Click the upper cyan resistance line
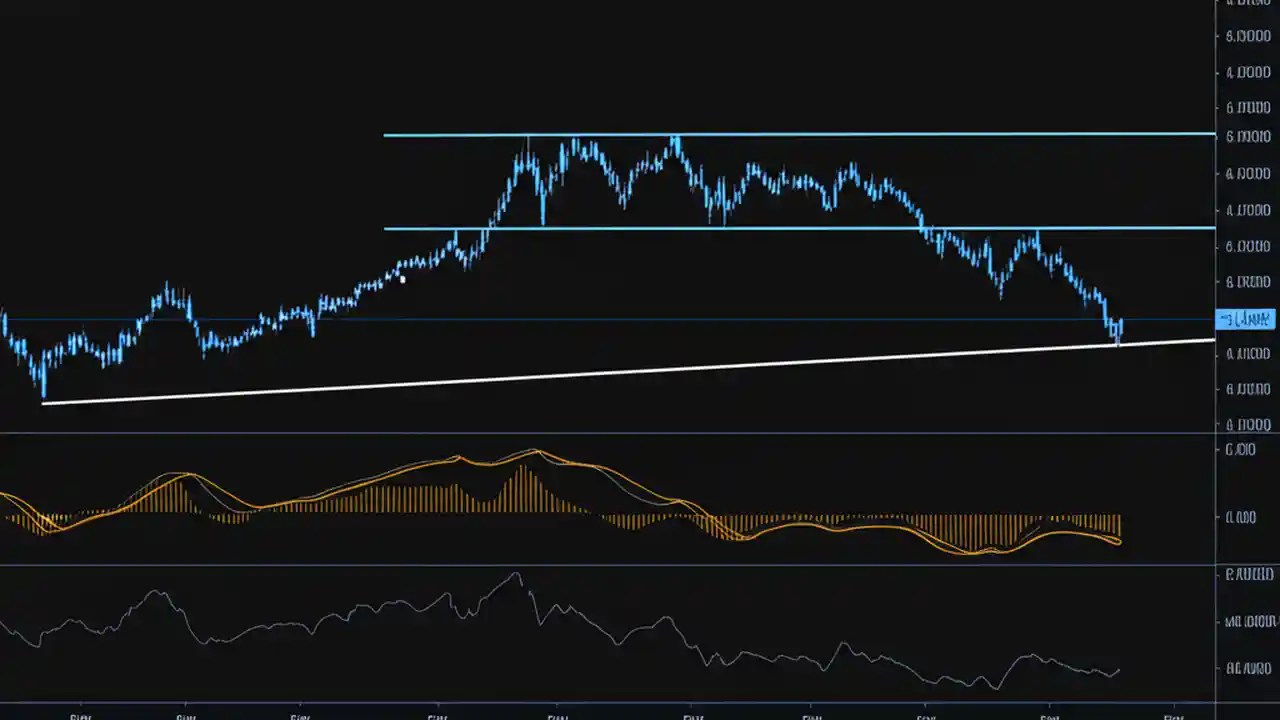Image resolution: width=1280 pixels, height=720 pixels. [800, 134]
